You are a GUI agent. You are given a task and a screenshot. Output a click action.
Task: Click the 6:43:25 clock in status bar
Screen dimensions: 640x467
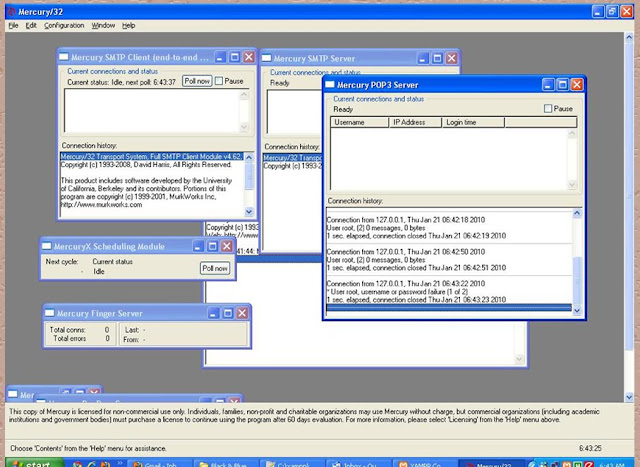590,448
